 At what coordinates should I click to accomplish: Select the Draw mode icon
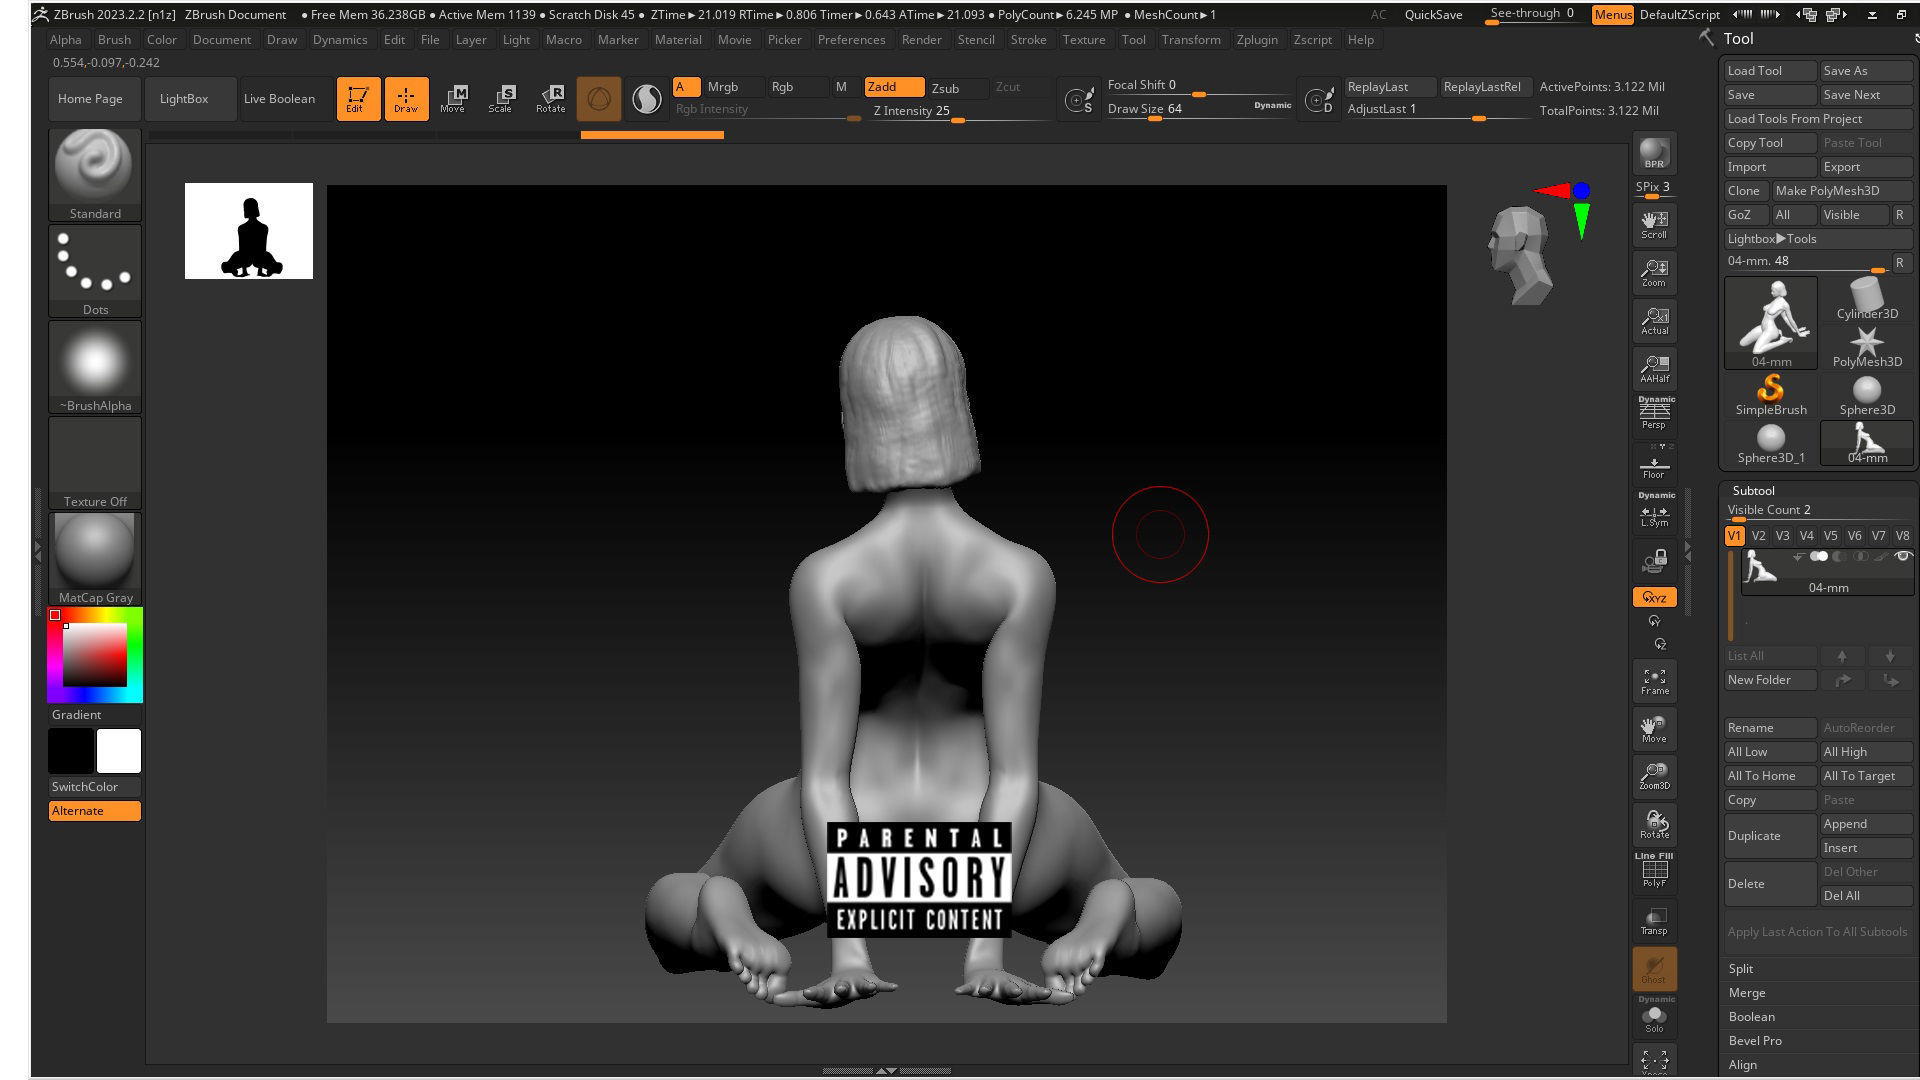click(x=406, y=98)
